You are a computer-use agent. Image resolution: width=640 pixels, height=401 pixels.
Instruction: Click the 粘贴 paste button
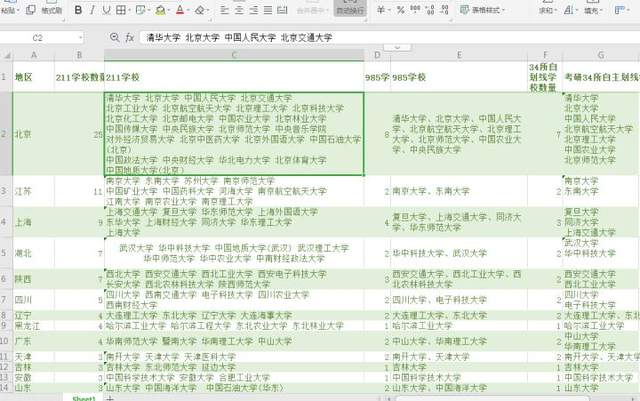pyautogui.click(x=9, y=8)
